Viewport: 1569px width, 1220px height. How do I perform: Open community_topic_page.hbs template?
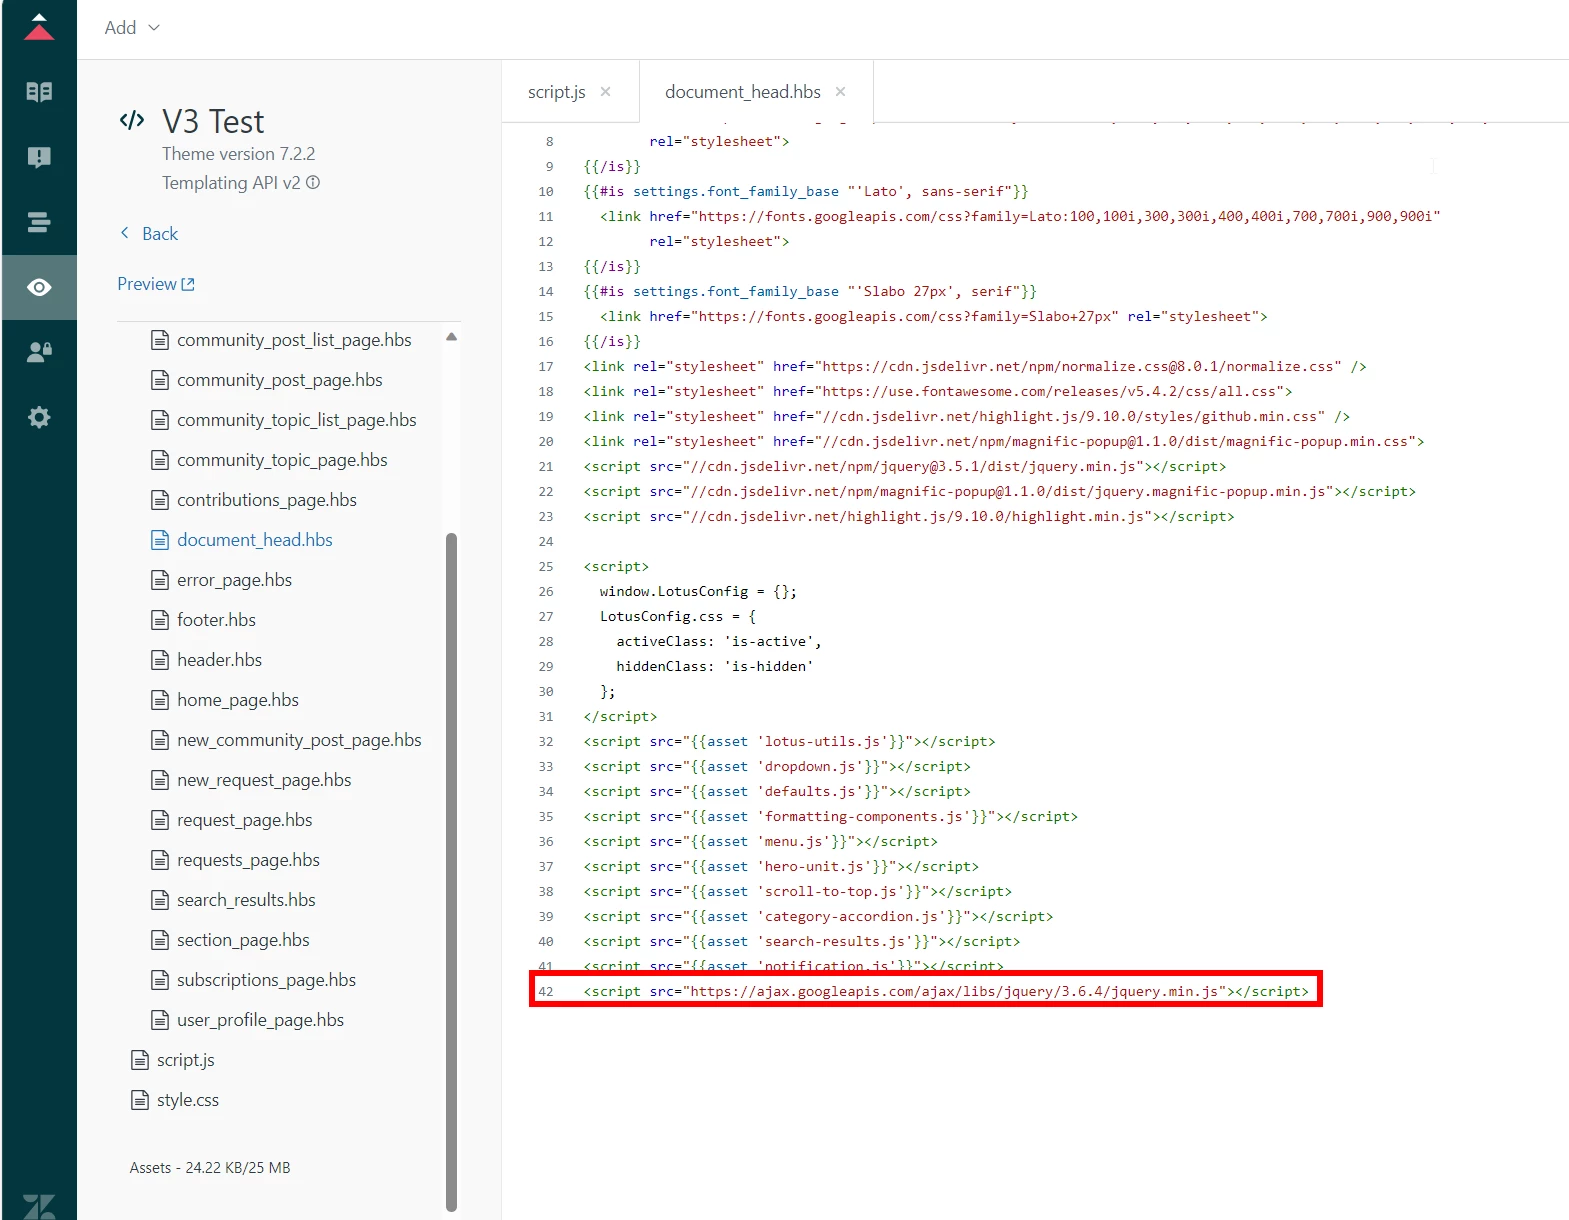pyautogui.click(x=282, y=460)
